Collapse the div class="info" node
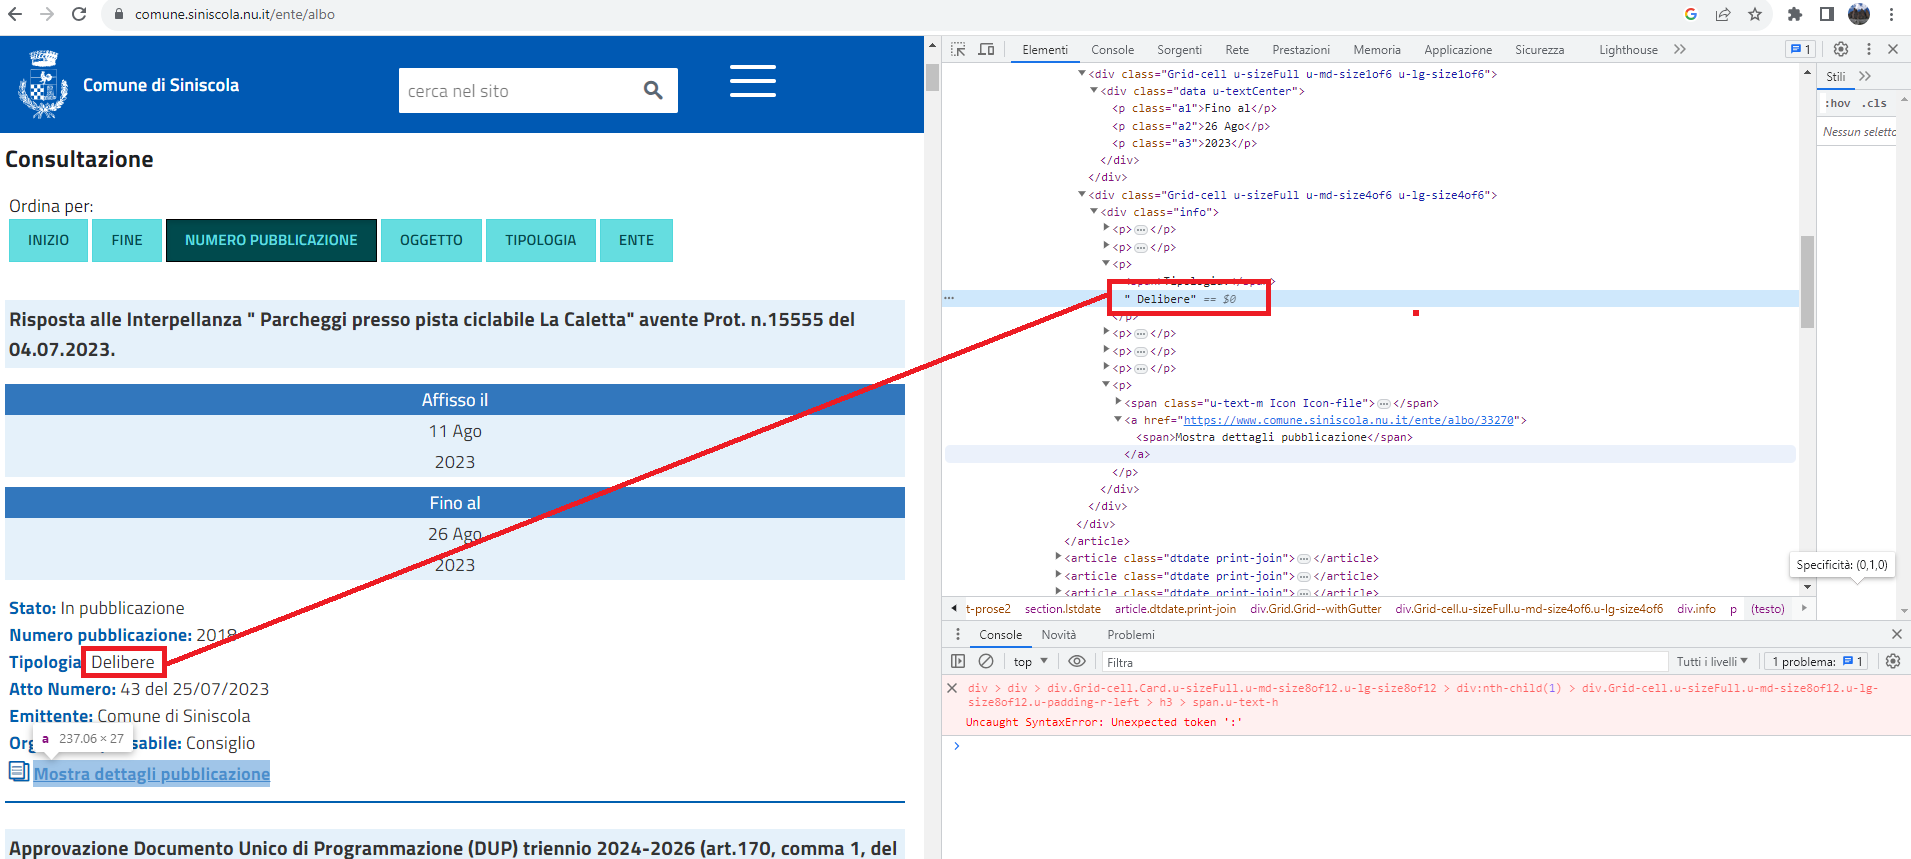1911x859 pixels. [1093, 212]
